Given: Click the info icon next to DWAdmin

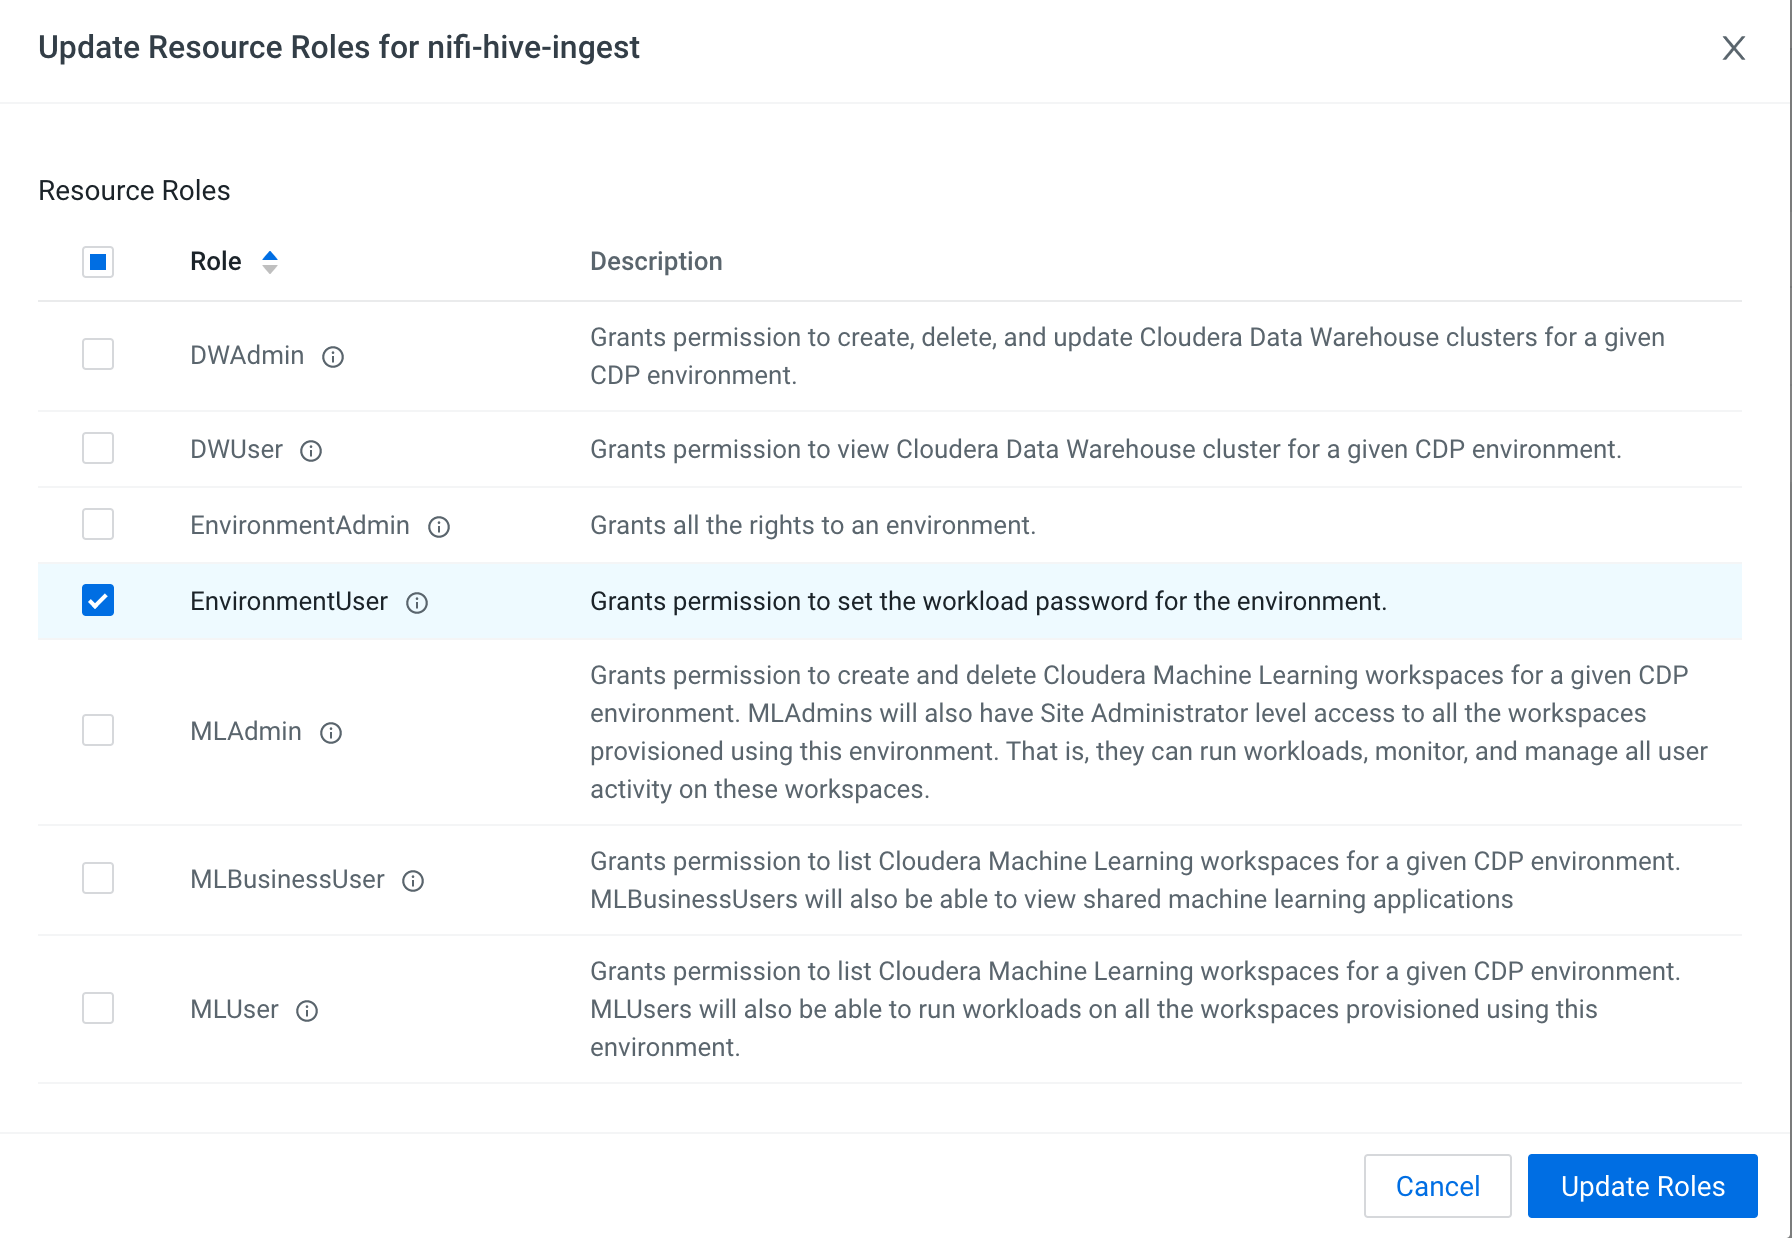Looking at the screenshot, I should [333, 357].
